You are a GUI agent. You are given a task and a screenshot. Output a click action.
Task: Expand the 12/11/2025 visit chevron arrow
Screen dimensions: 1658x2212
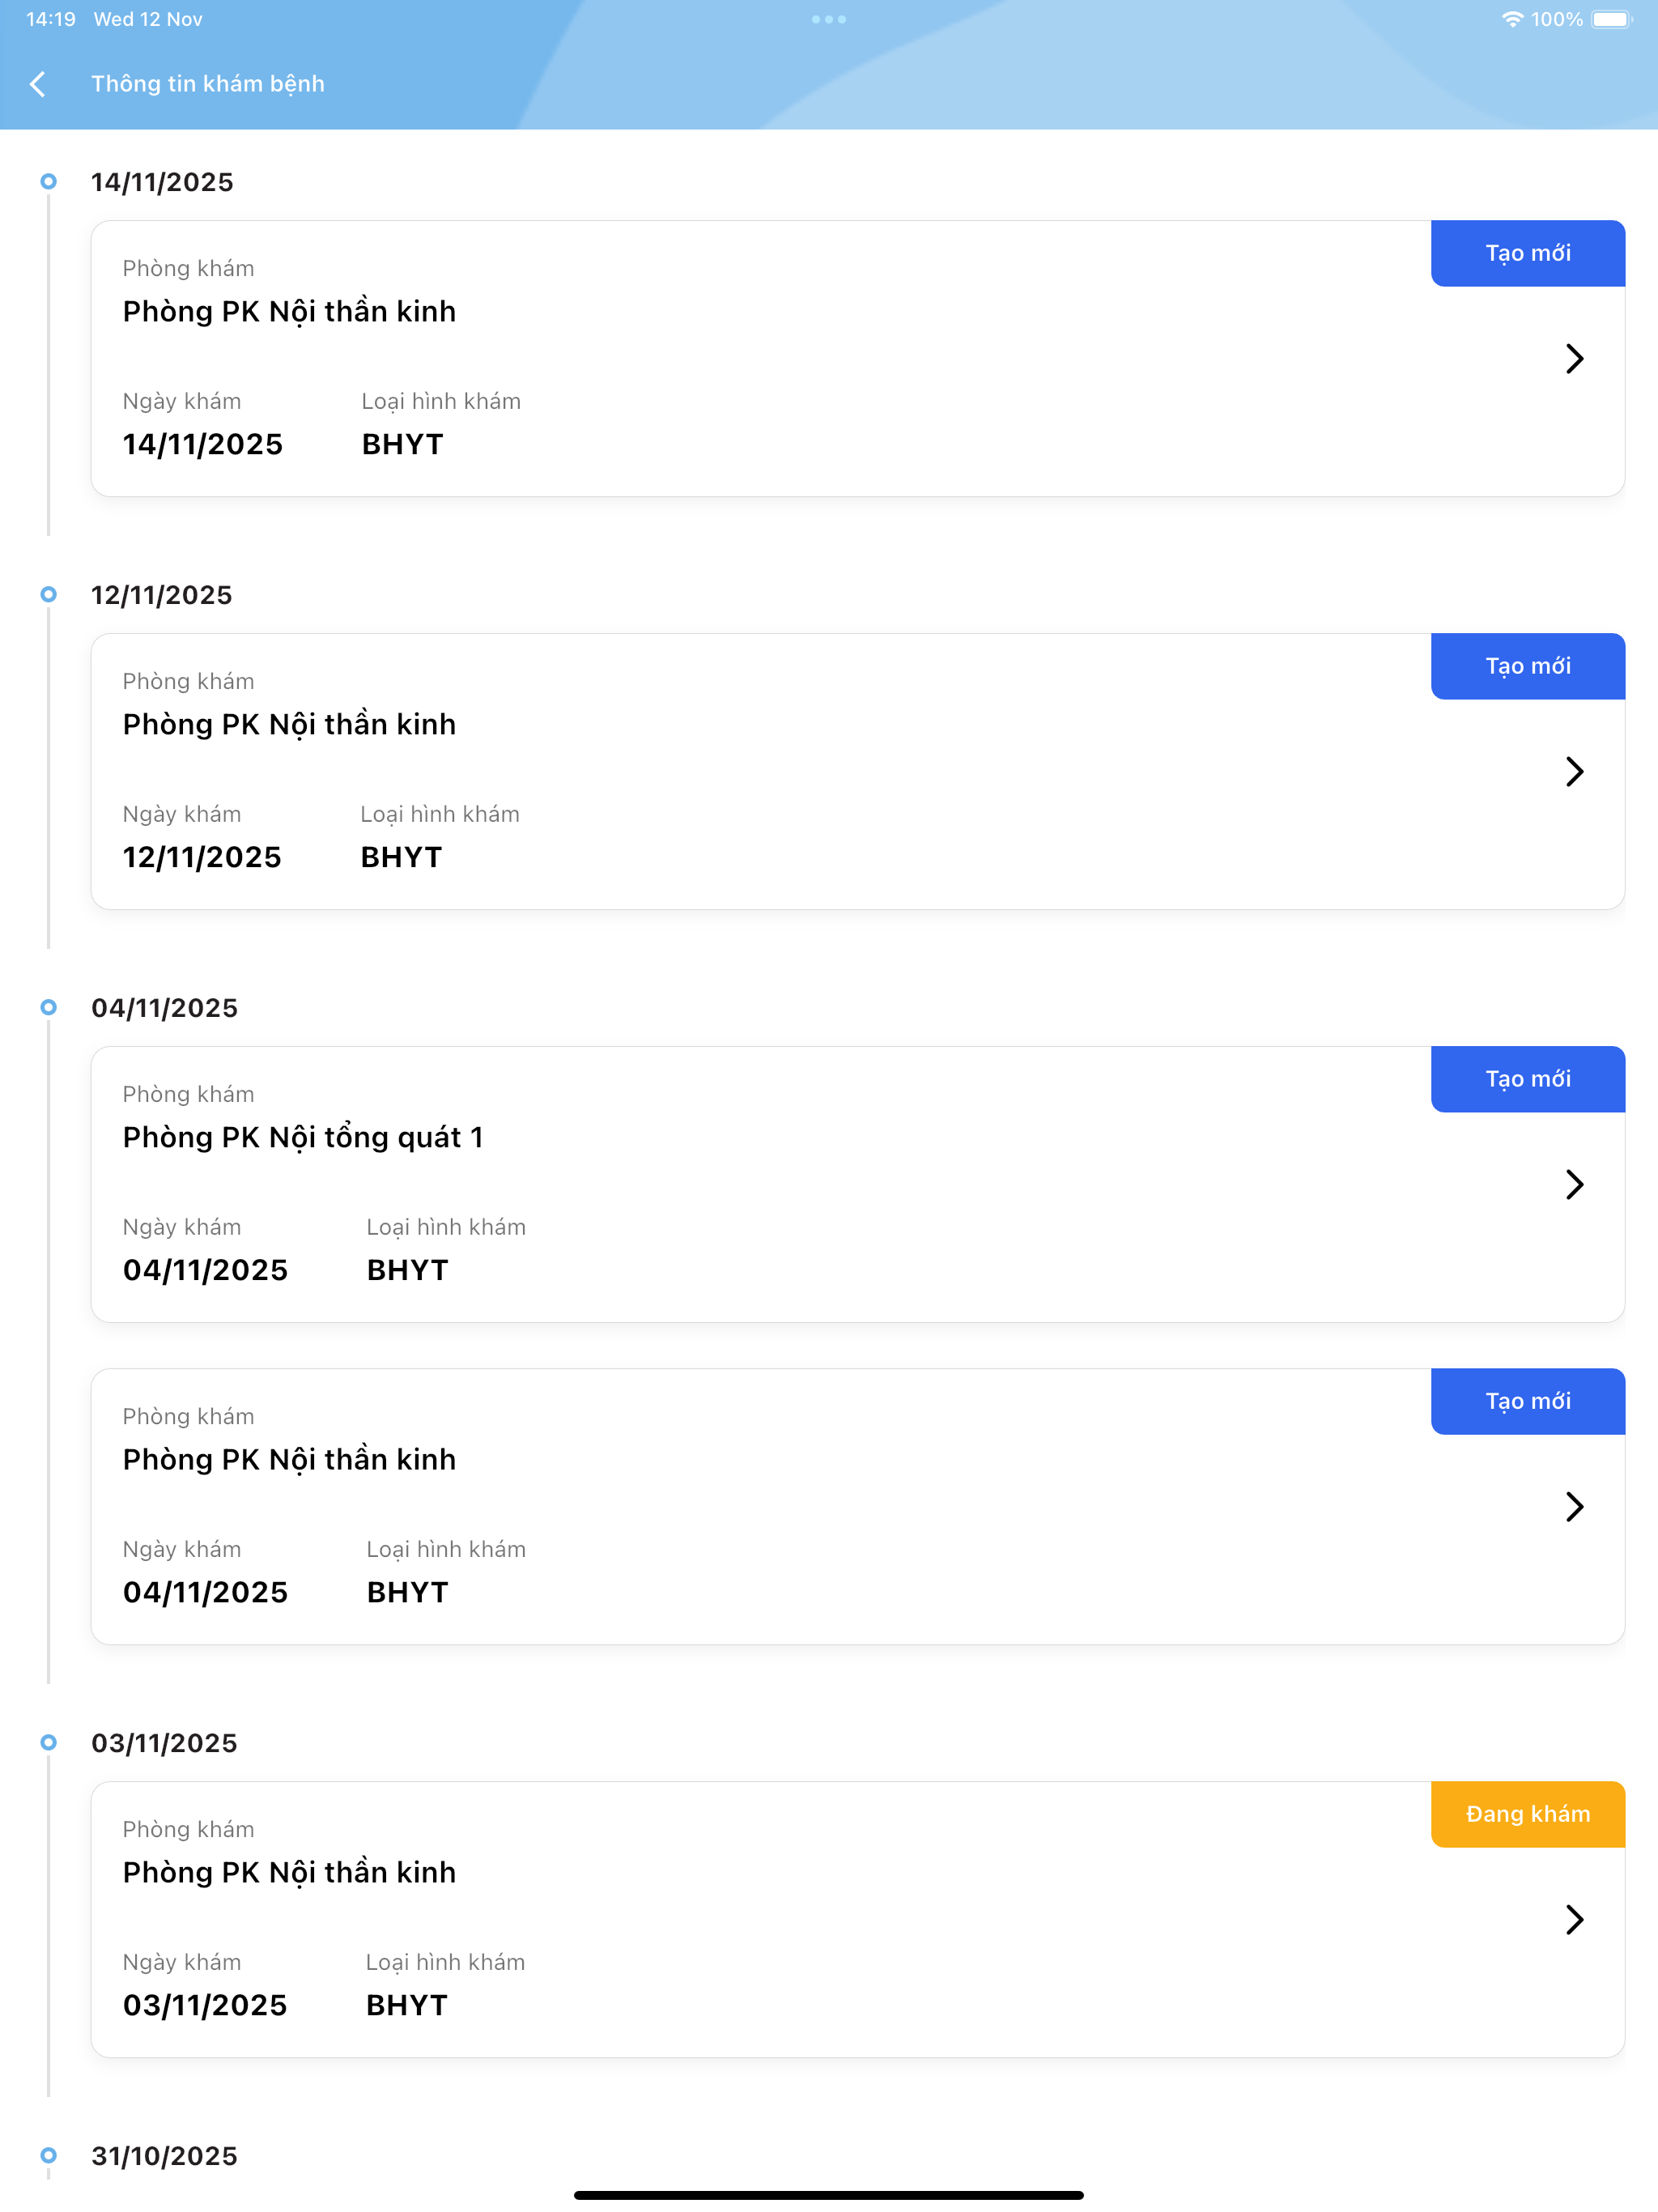coord(1574,772)
